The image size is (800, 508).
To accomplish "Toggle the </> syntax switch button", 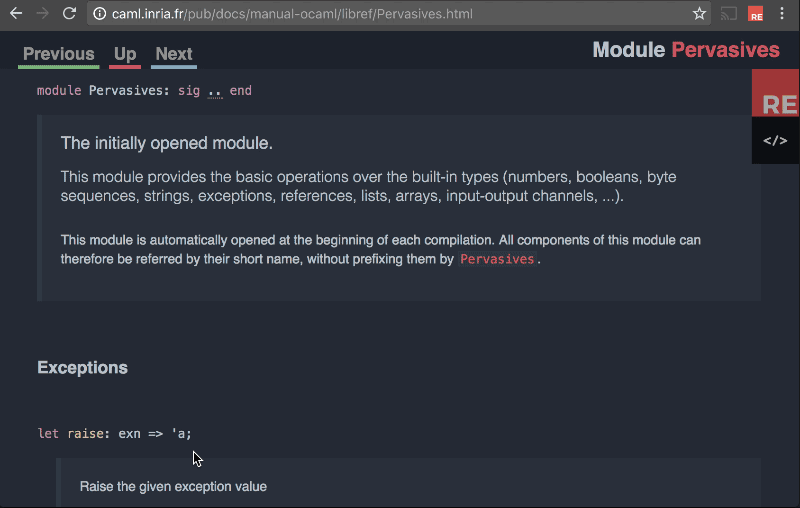I will [x=776, y=140].
